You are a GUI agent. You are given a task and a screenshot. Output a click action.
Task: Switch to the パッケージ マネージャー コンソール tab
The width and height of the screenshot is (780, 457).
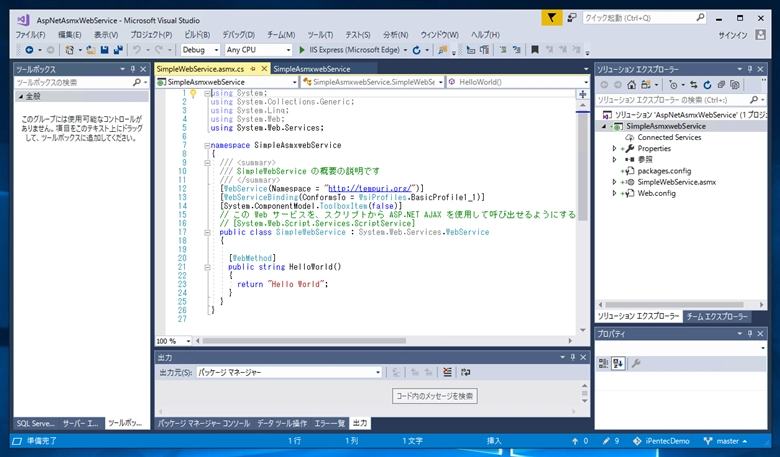tap(204, 423)
